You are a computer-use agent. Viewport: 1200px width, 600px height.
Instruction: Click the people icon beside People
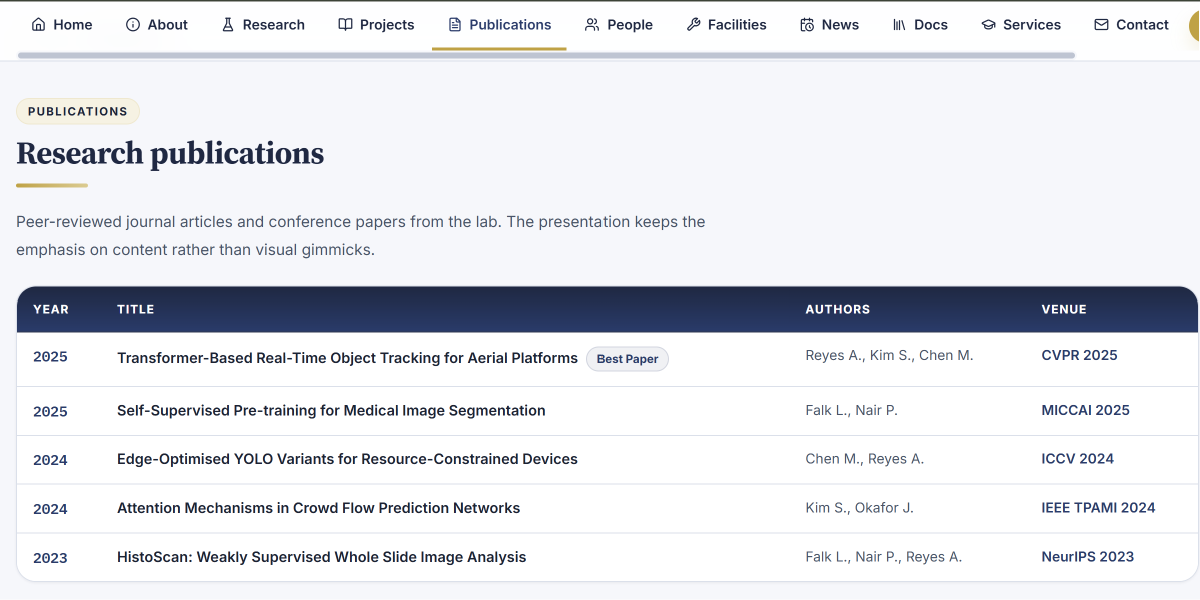[593, 24]
